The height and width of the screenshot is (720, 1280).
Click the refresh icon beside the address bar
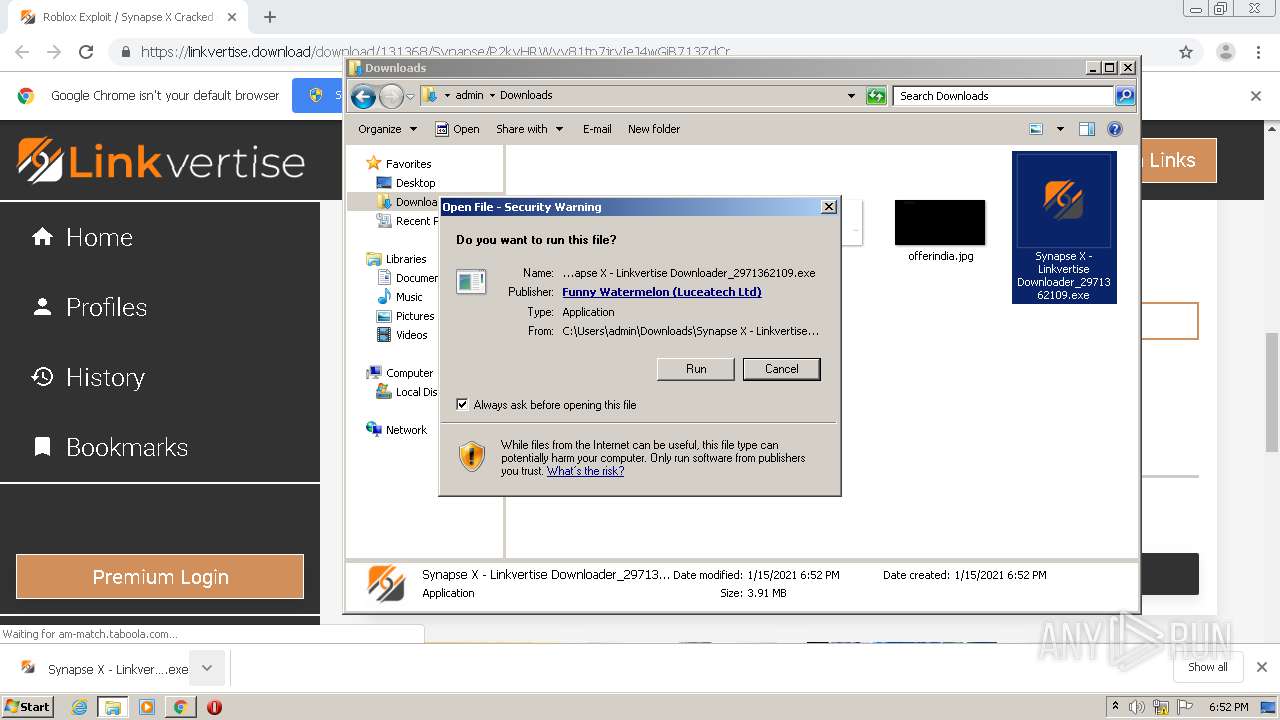[876, 96]
